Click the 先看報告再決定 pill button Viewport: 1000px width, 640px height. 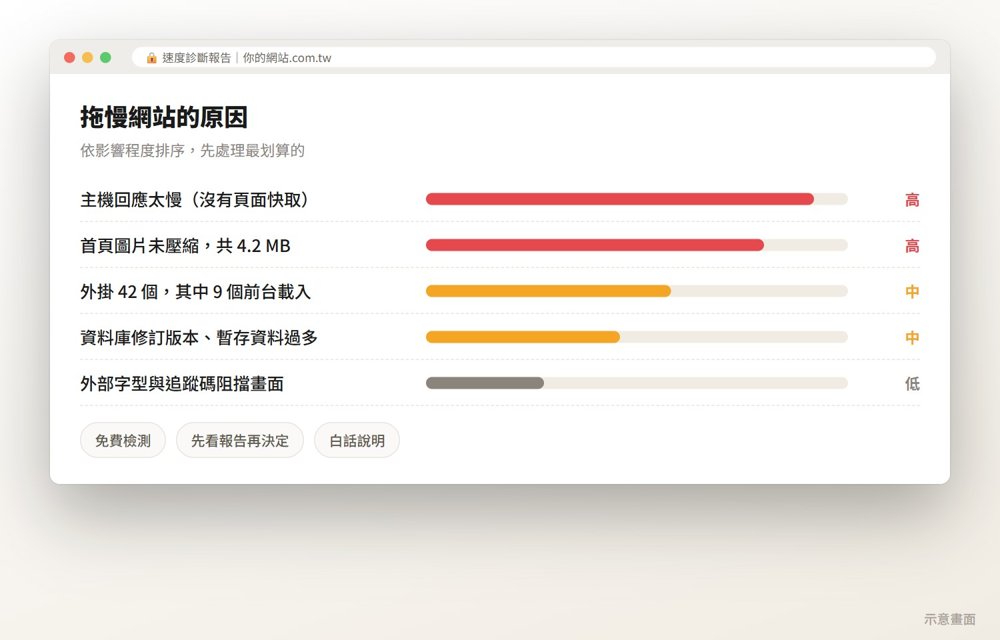point(240,440)
